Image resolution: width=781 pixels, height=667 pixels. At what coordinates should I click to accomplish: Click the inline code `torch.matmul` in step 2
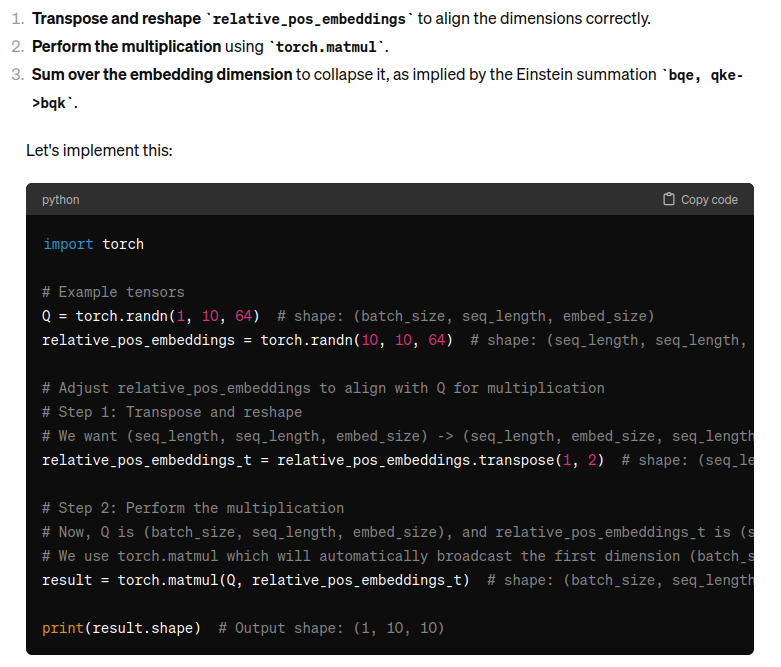pos(327,47)
